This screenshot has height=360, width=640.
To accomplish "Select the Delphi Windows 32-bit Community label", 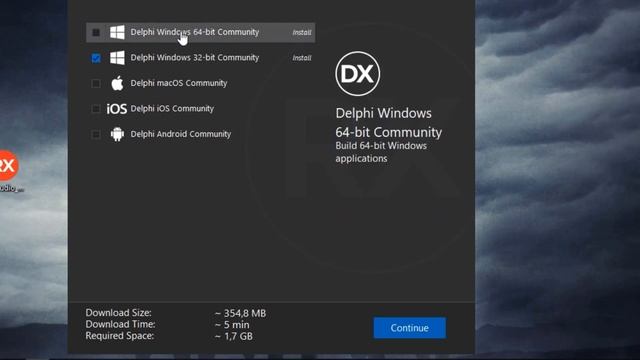I will 195,58.
